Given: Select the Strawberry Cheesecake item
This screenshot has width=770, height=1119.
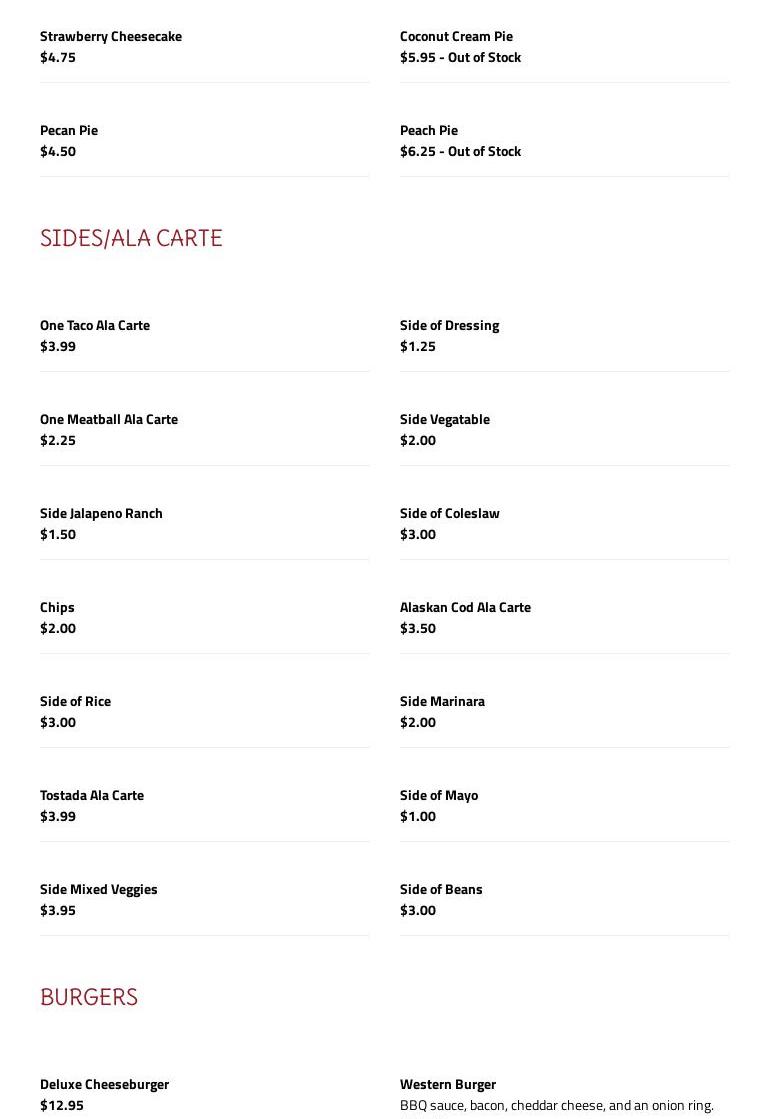Looking at the screenshot, I should [x=111, y=37].
